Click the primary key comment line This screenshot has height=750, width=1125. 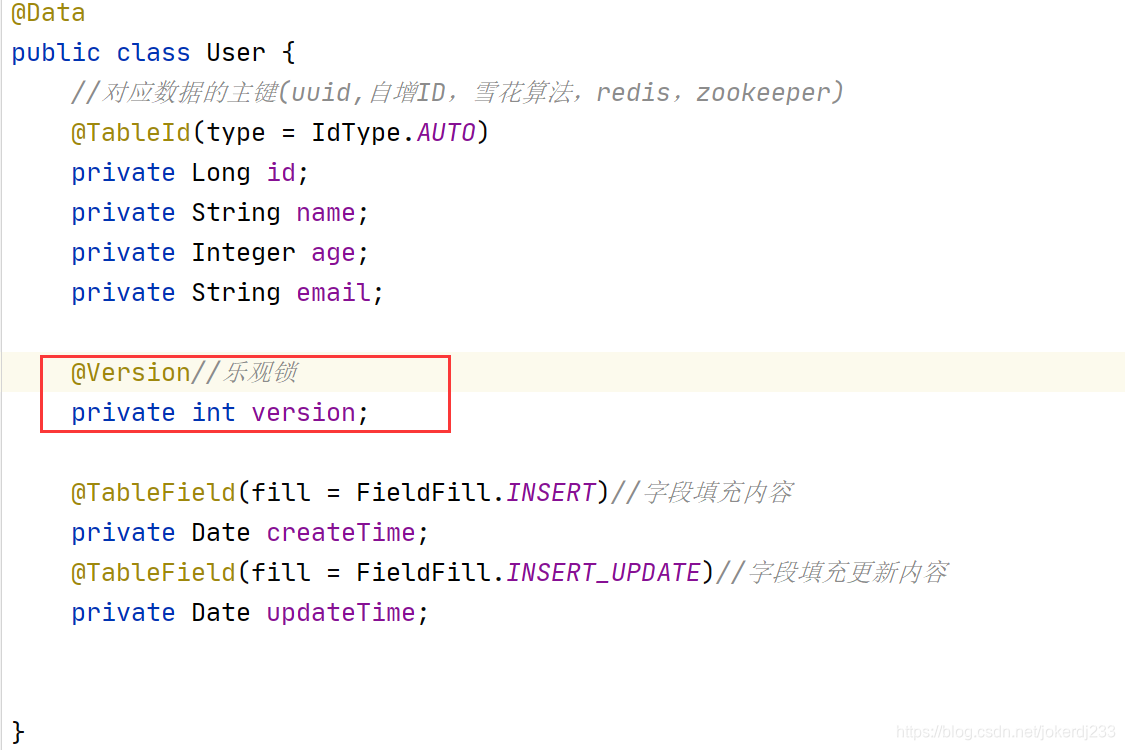pos(457,93)
